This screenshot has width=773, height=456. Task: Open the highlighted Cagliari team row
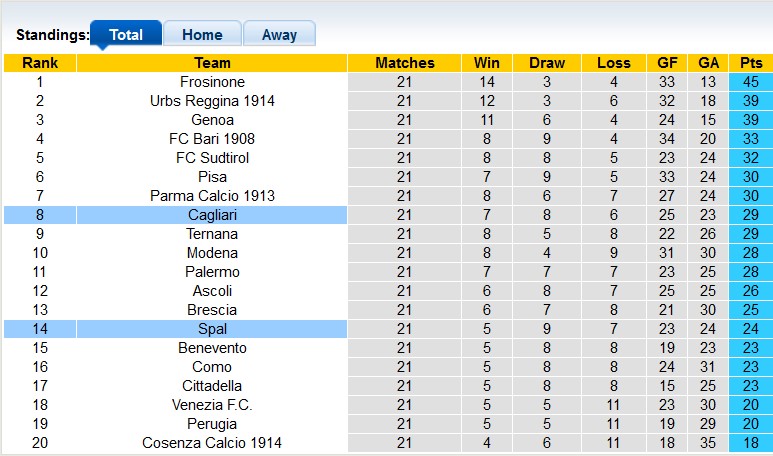click(x=212, y=215)
